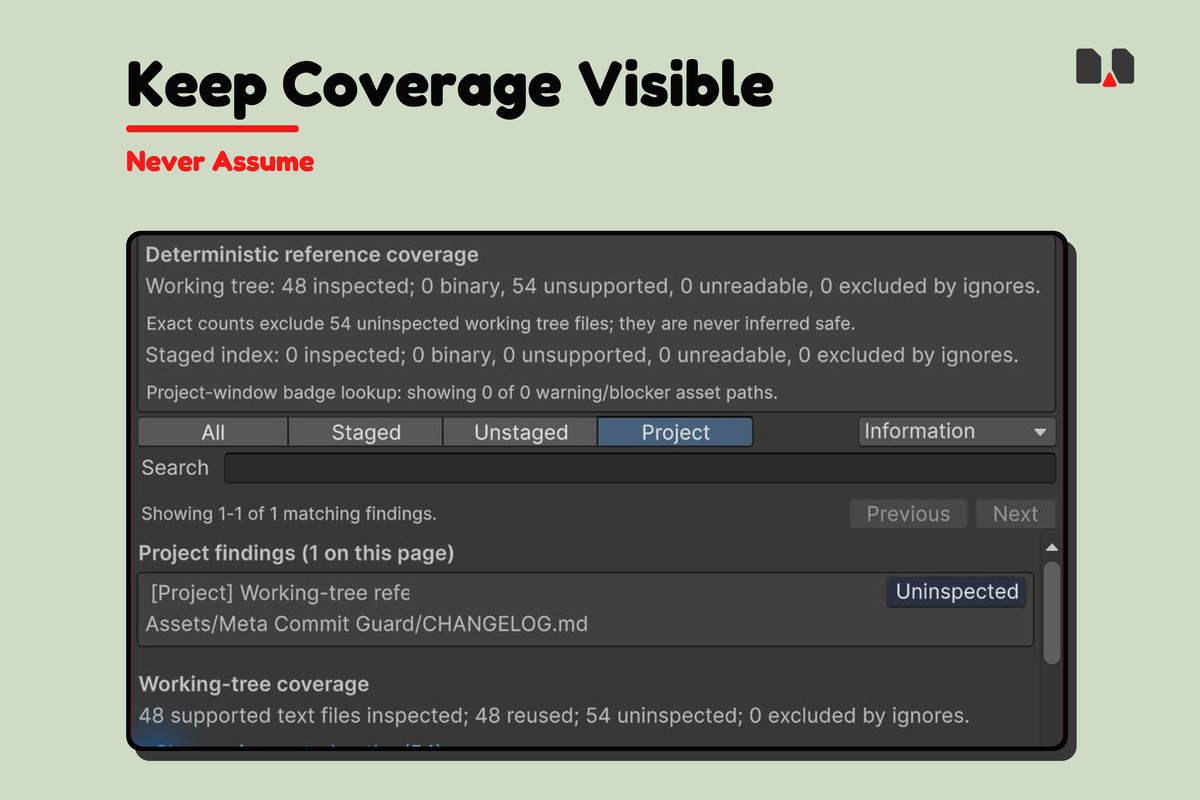The image size is (1200, 800).
Task: Click the Next page button
Action: [x=1015, y=514]
